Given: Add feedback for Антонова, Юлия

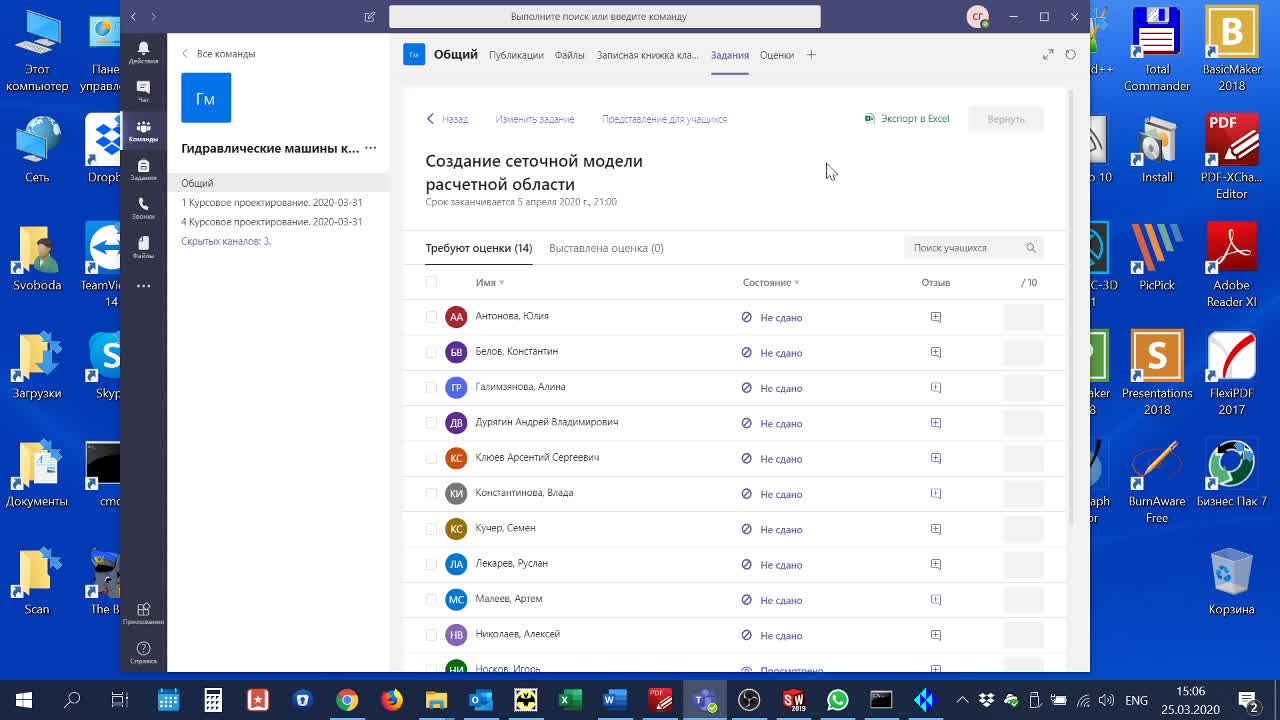Looking at the screenshot, I should [936, 317].
